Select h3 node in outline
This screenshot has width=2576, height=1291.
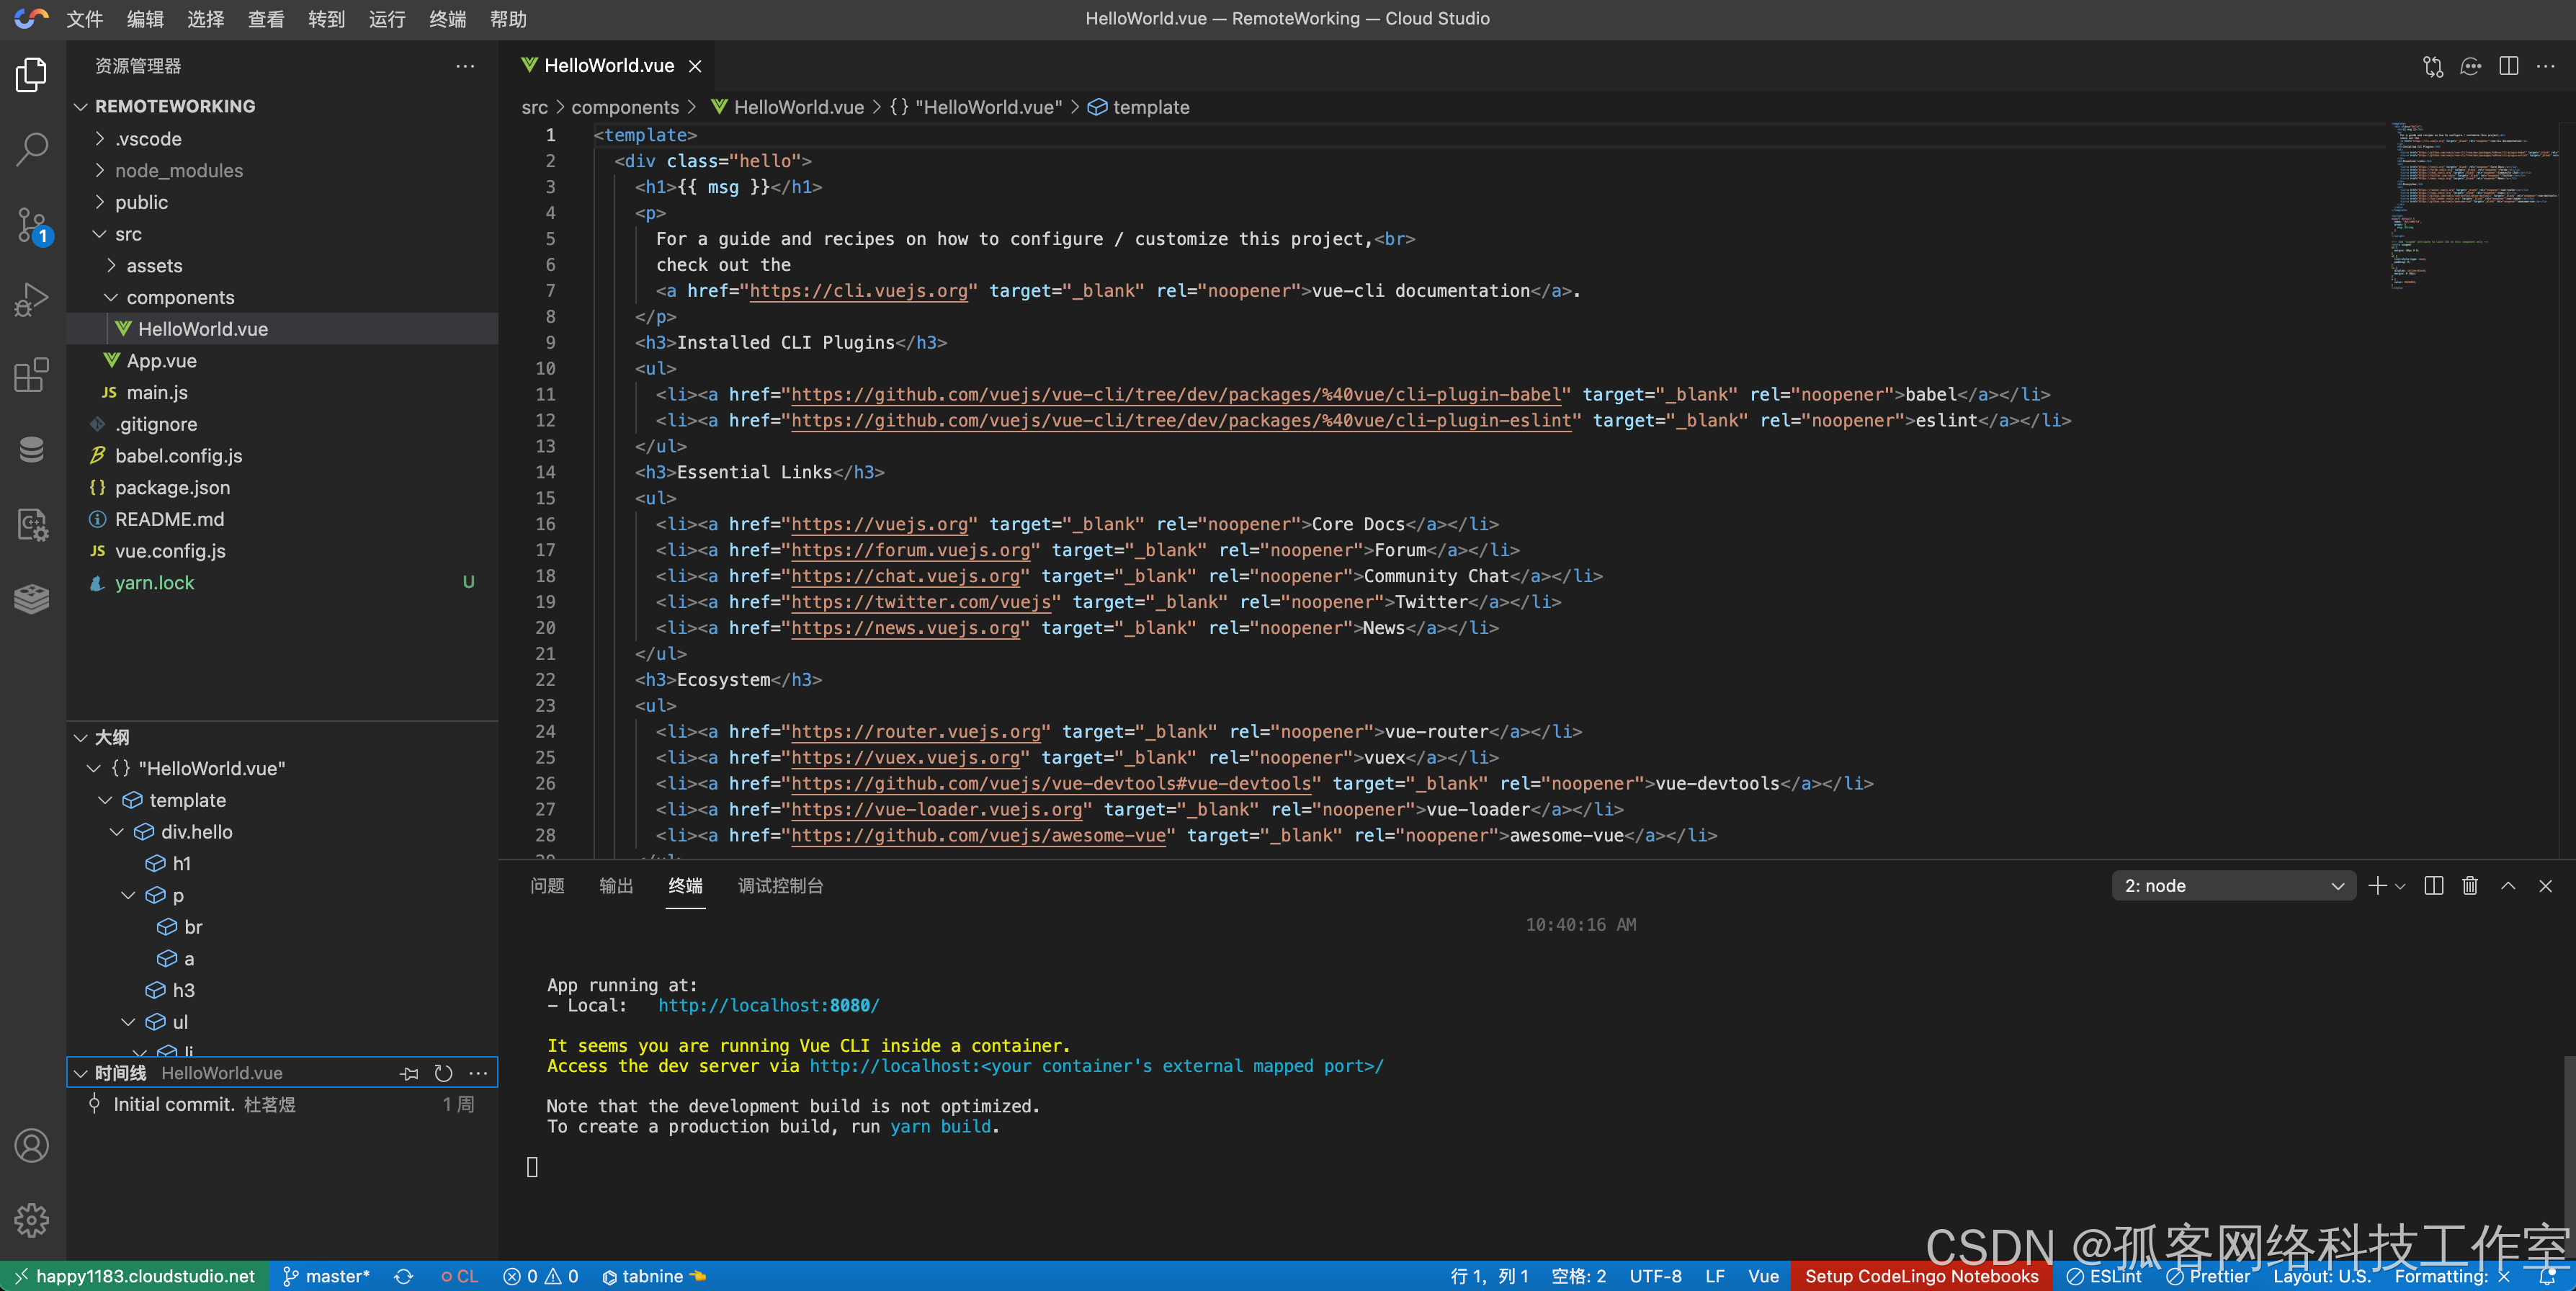(x=183, y=990)
